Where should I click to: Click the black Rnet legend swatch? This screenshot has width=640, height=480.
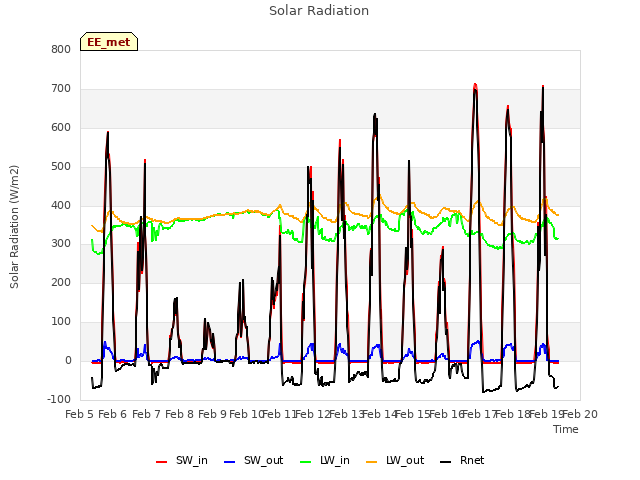[446, 462]
